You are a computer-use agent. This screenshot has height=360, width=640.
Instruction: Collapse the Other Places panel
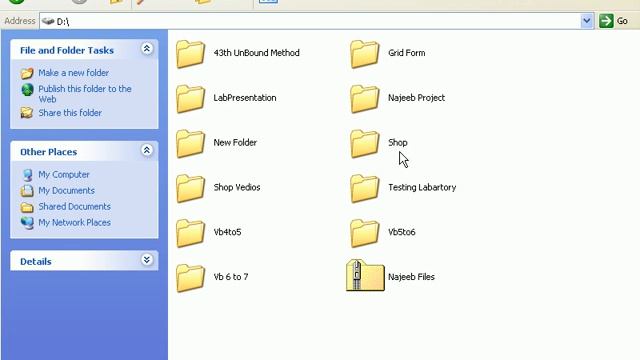click(147, 150)
